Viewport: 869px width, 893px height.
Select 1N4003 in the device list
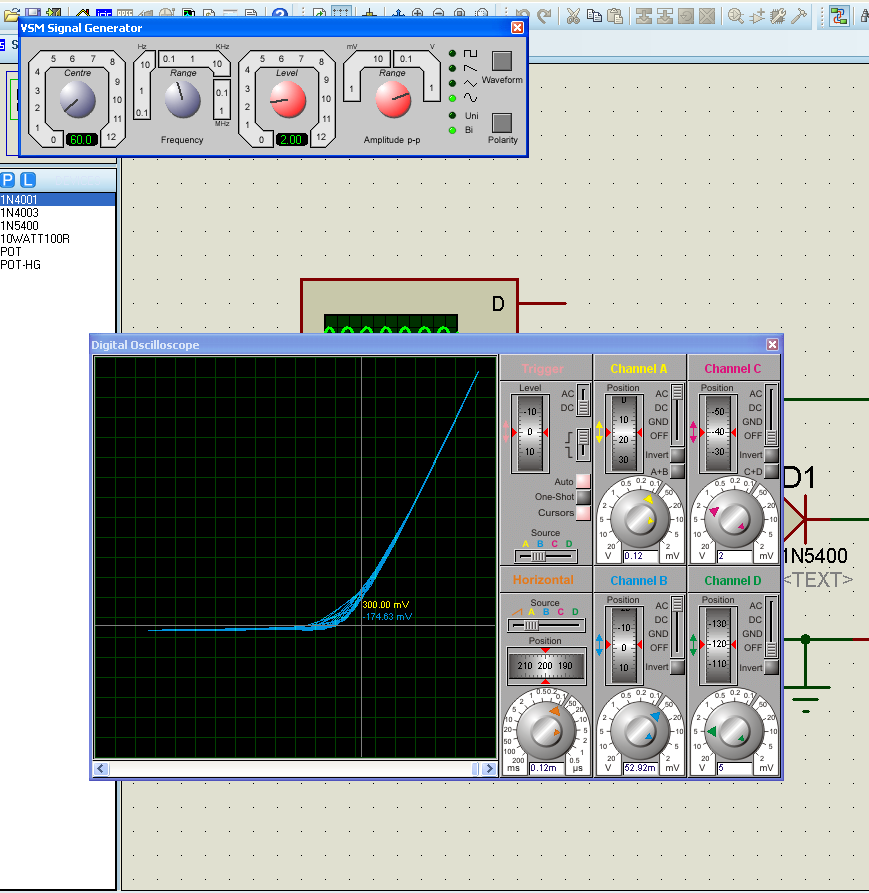[x=58, y=212]
